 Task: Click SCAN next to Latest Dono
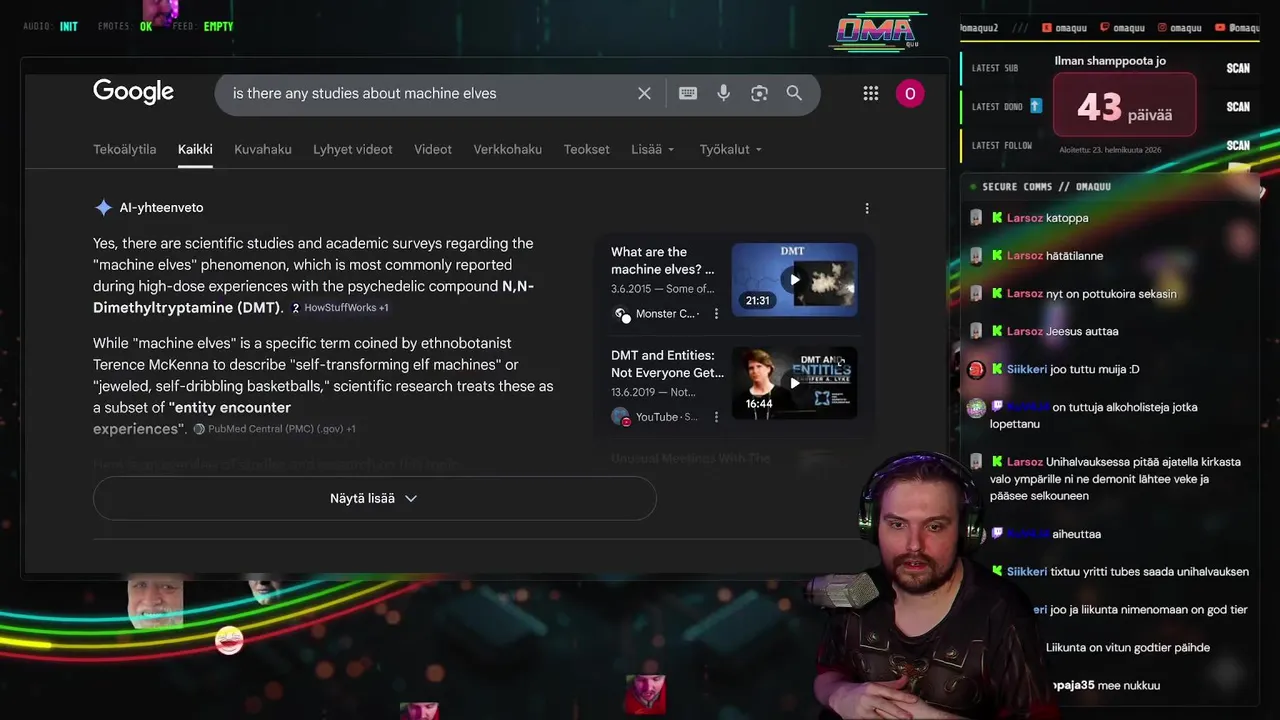point(1238,106)
